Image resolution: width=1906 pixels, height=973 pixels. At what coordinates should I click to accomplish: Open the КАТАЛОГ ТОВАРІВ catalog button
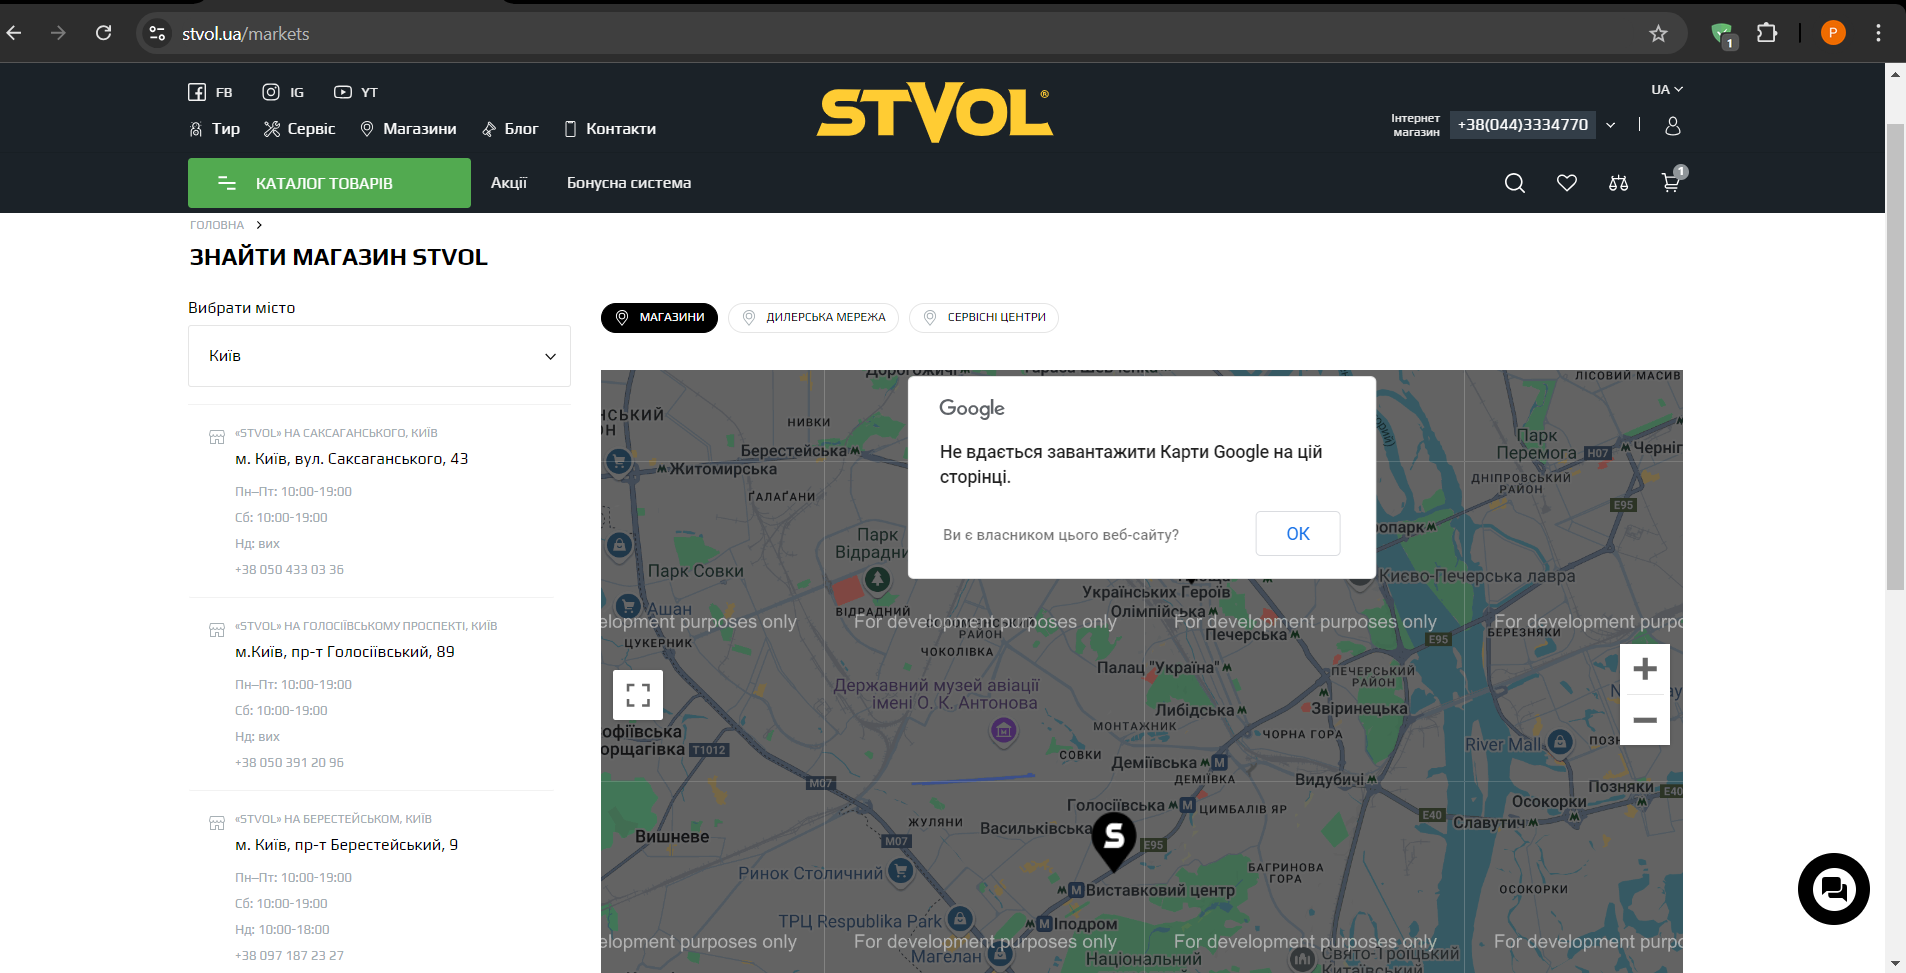[329, 183]
